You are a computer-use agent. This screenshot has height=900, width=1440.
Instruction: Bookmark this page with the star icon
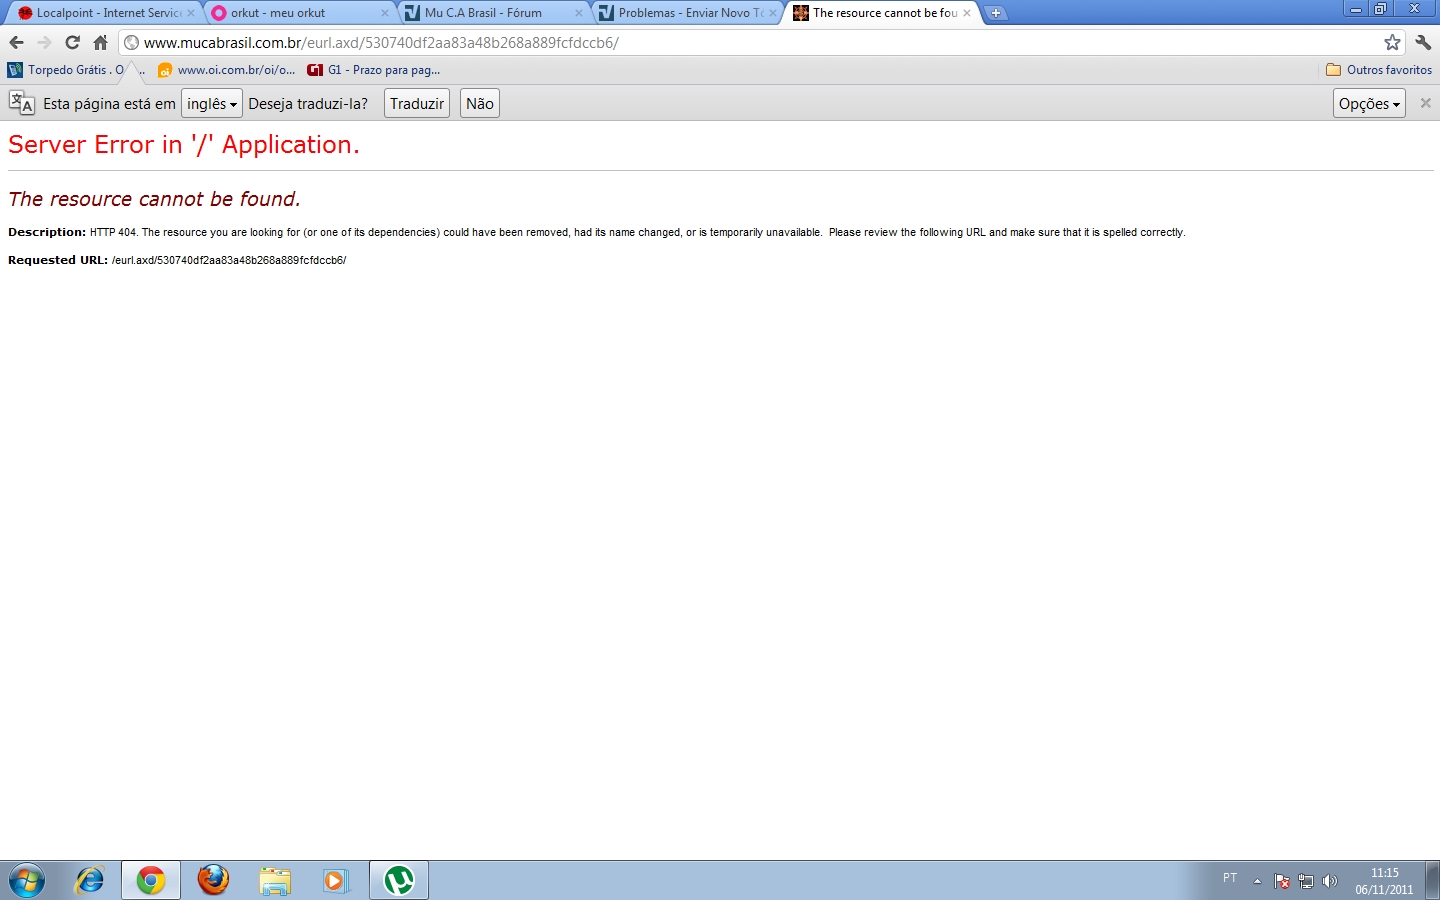tap(1392, 43)
